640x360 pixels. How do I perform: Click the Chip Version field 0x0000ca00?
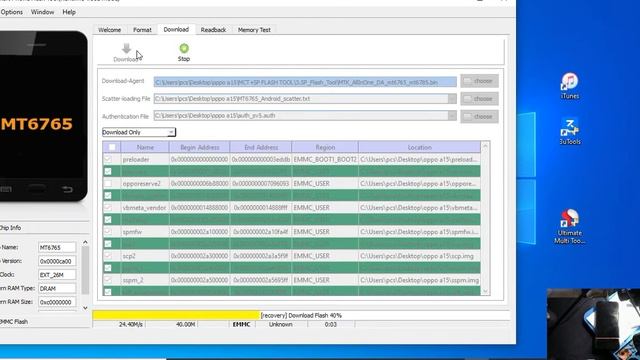click(x=57, y=261)
